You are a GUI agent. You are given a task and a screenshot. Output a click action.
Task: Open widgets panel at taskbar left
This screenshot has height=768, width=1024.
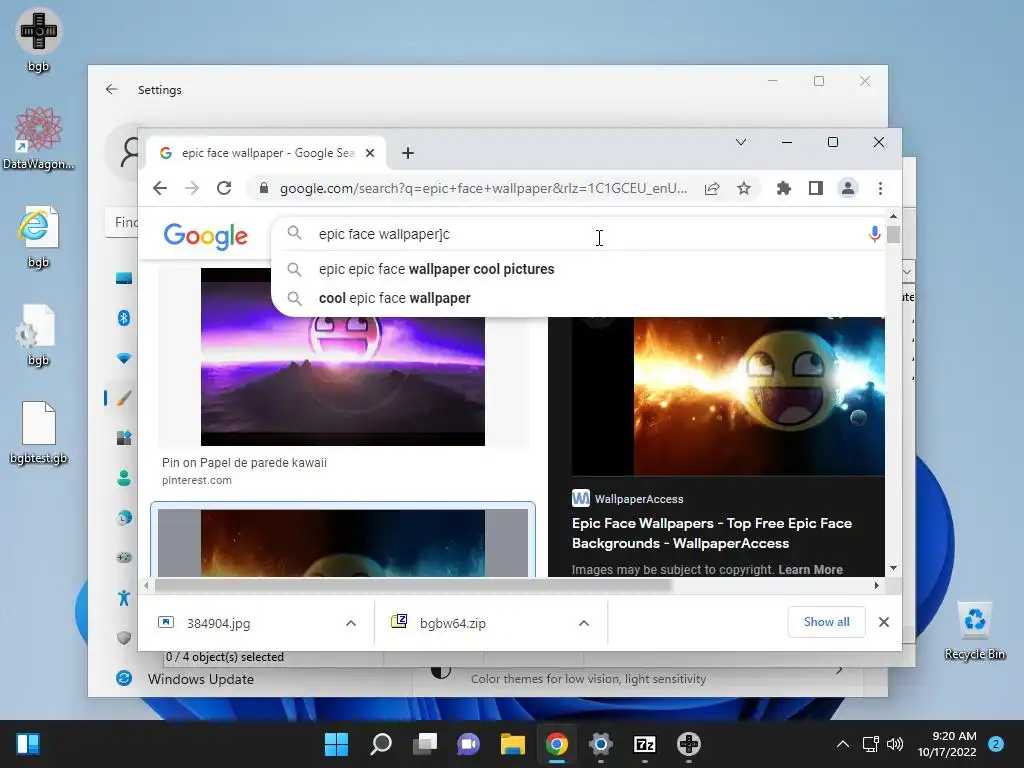point(28,744)
